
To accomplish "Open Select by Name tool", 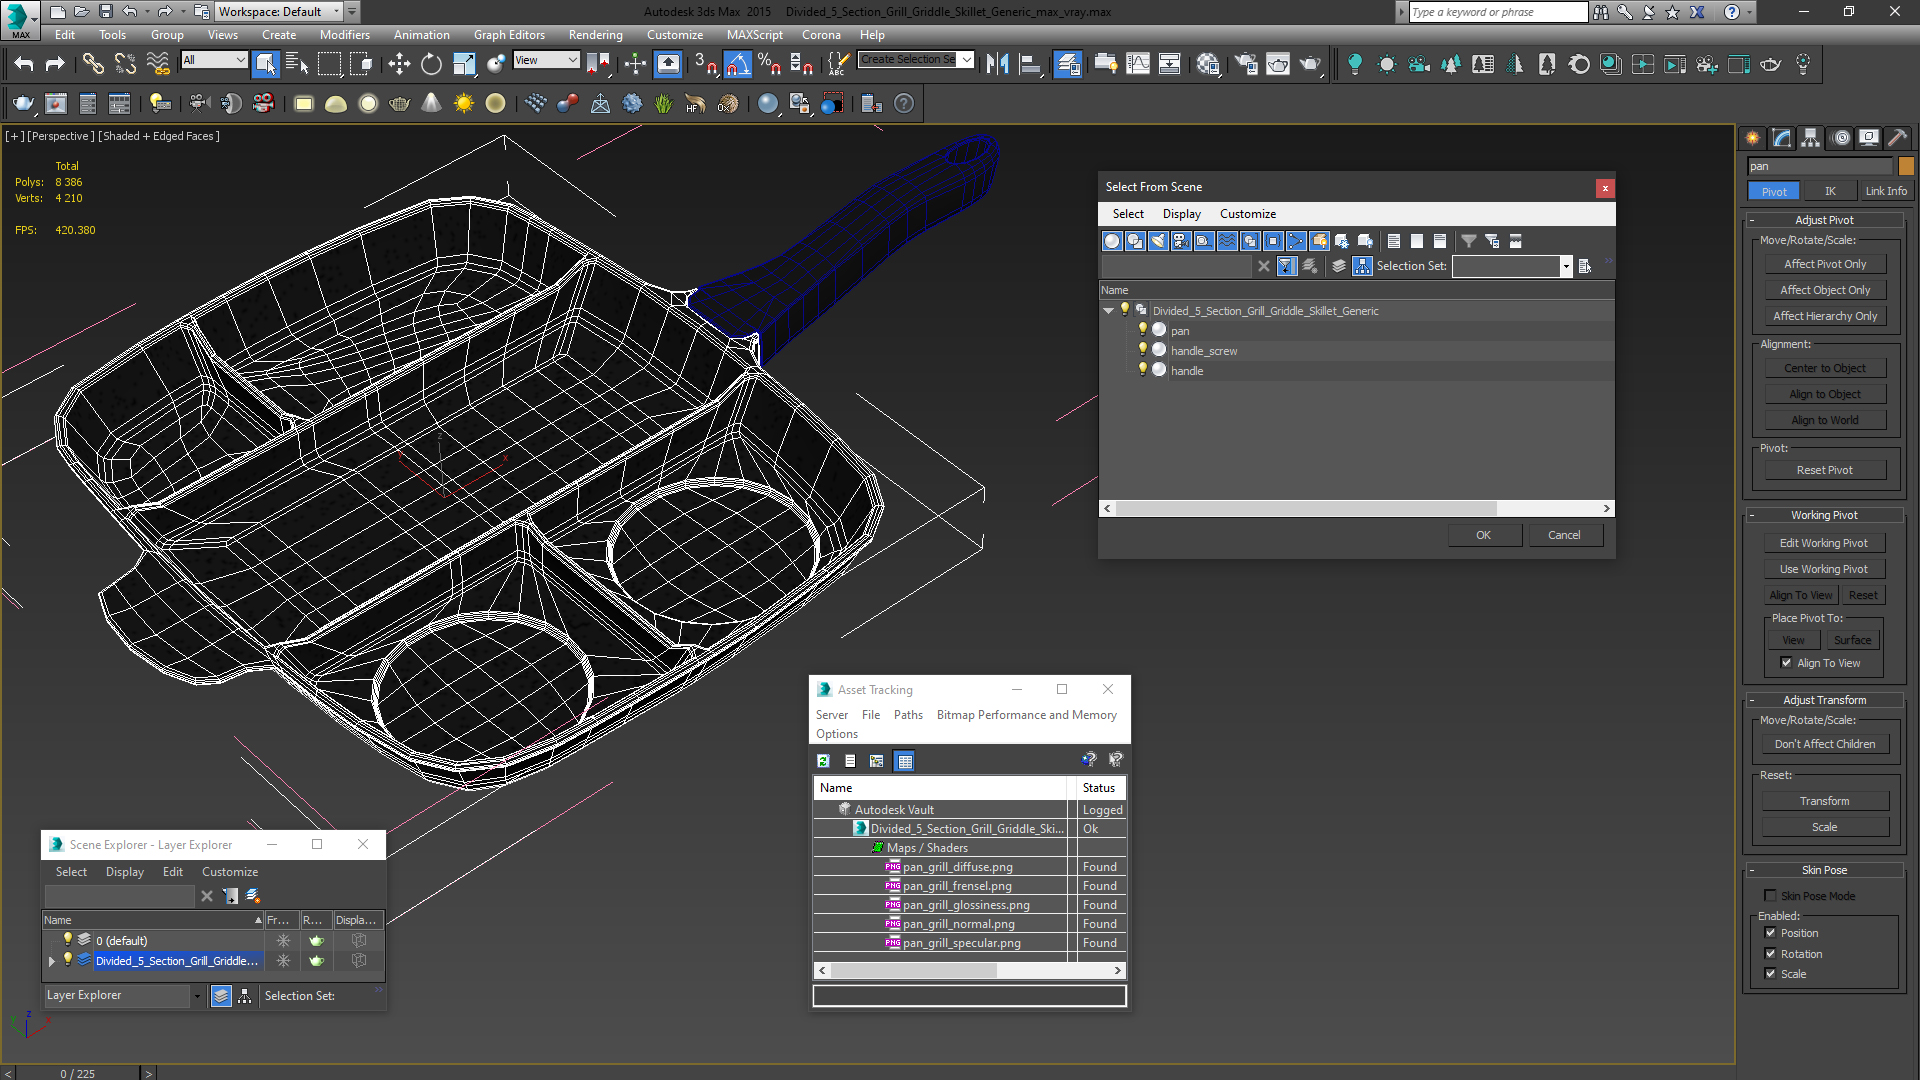I will point(297,64).
